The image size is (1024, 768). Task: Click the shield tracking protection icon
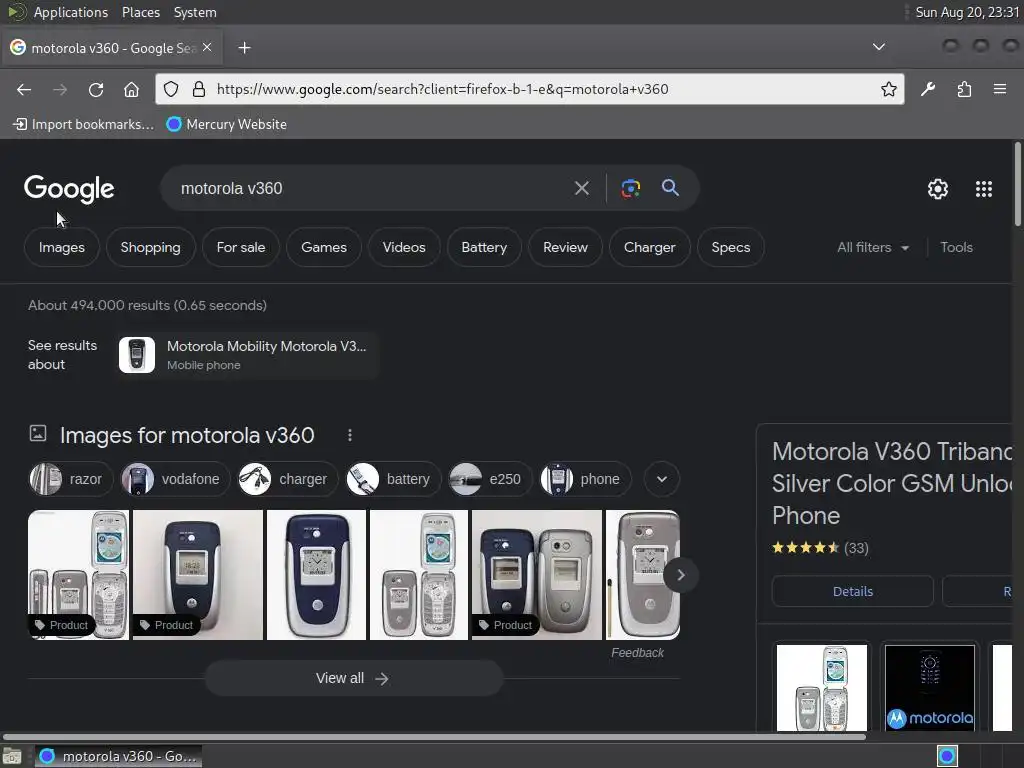171,89
